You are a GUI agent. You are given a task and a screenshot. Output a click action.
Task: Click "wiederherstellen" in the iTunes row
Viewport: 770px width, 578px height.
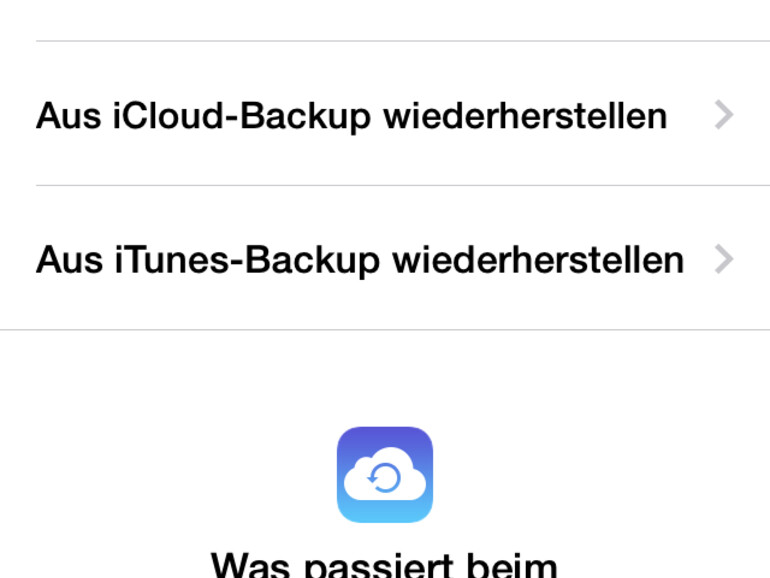[x=538, y=260]
